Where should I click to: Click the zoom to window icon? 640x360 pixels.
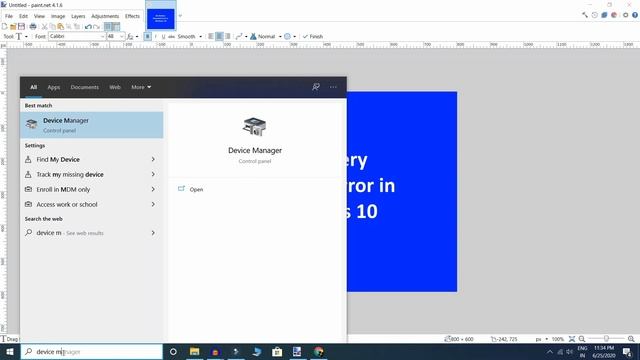572,339
